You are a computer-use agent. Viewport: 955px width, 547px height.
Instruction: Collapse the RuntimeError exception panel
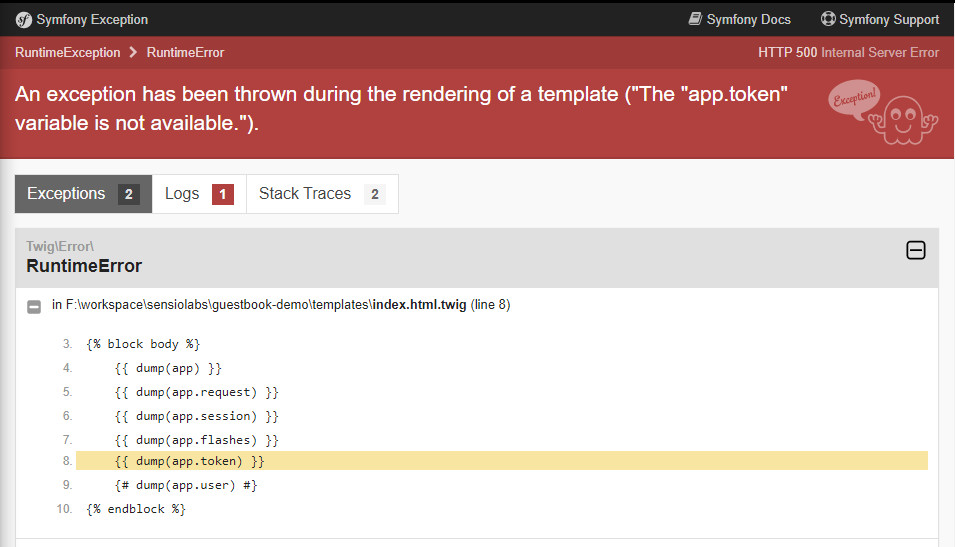coord(915,250)
